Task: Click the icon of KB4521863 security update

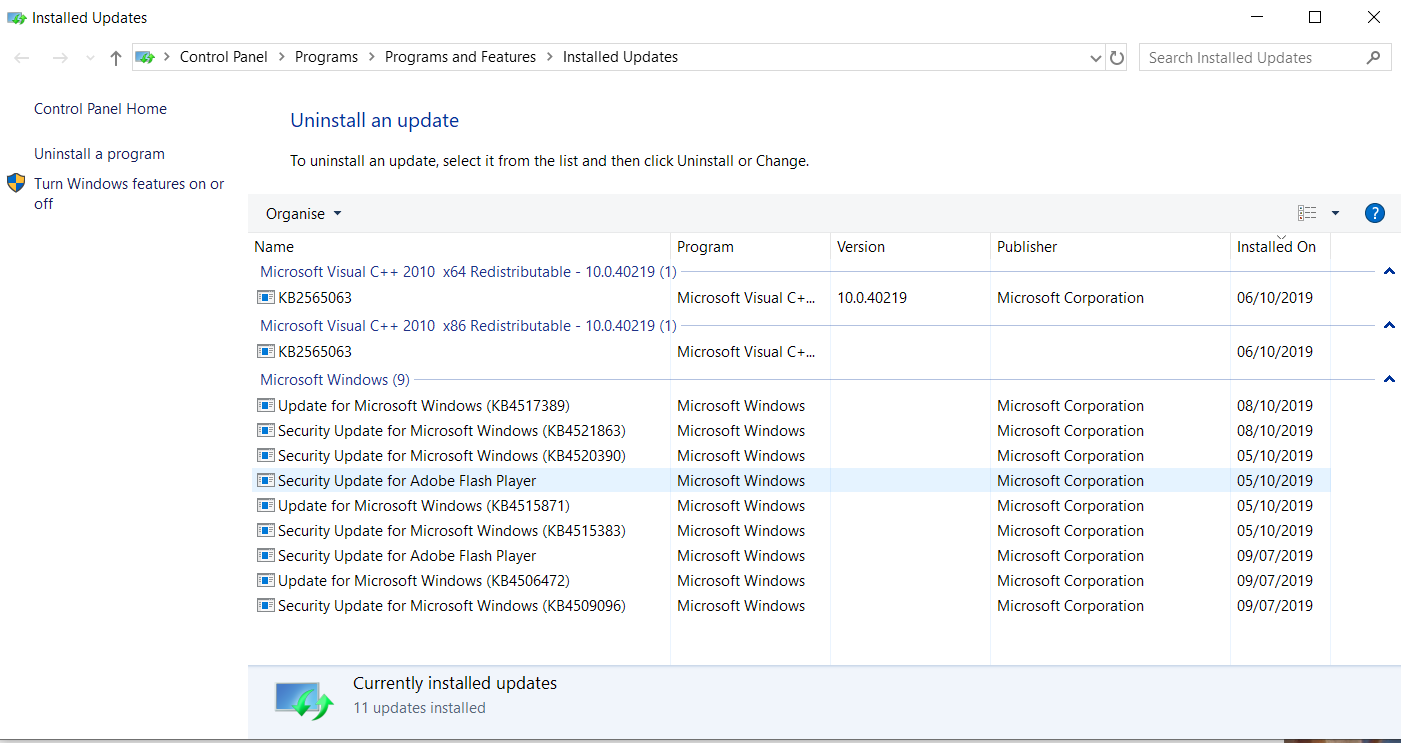Action: (266, 430)
